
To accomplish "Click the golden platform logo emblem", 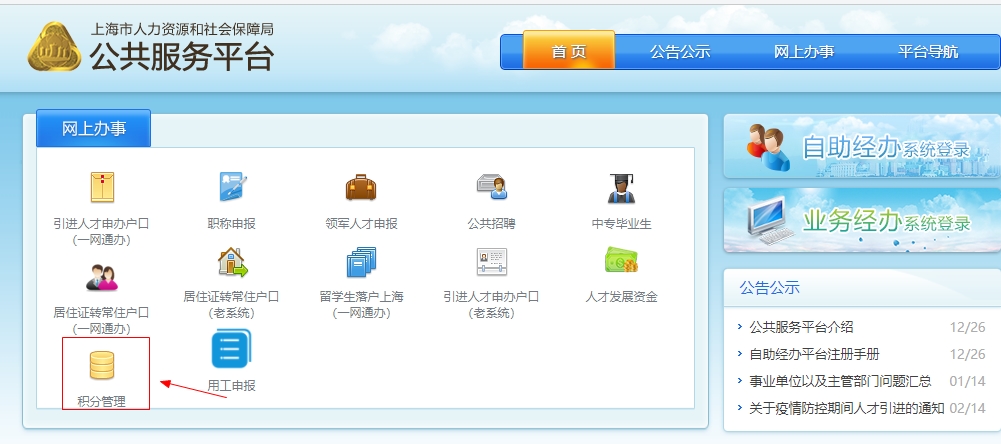I will (x=54, y=47).
